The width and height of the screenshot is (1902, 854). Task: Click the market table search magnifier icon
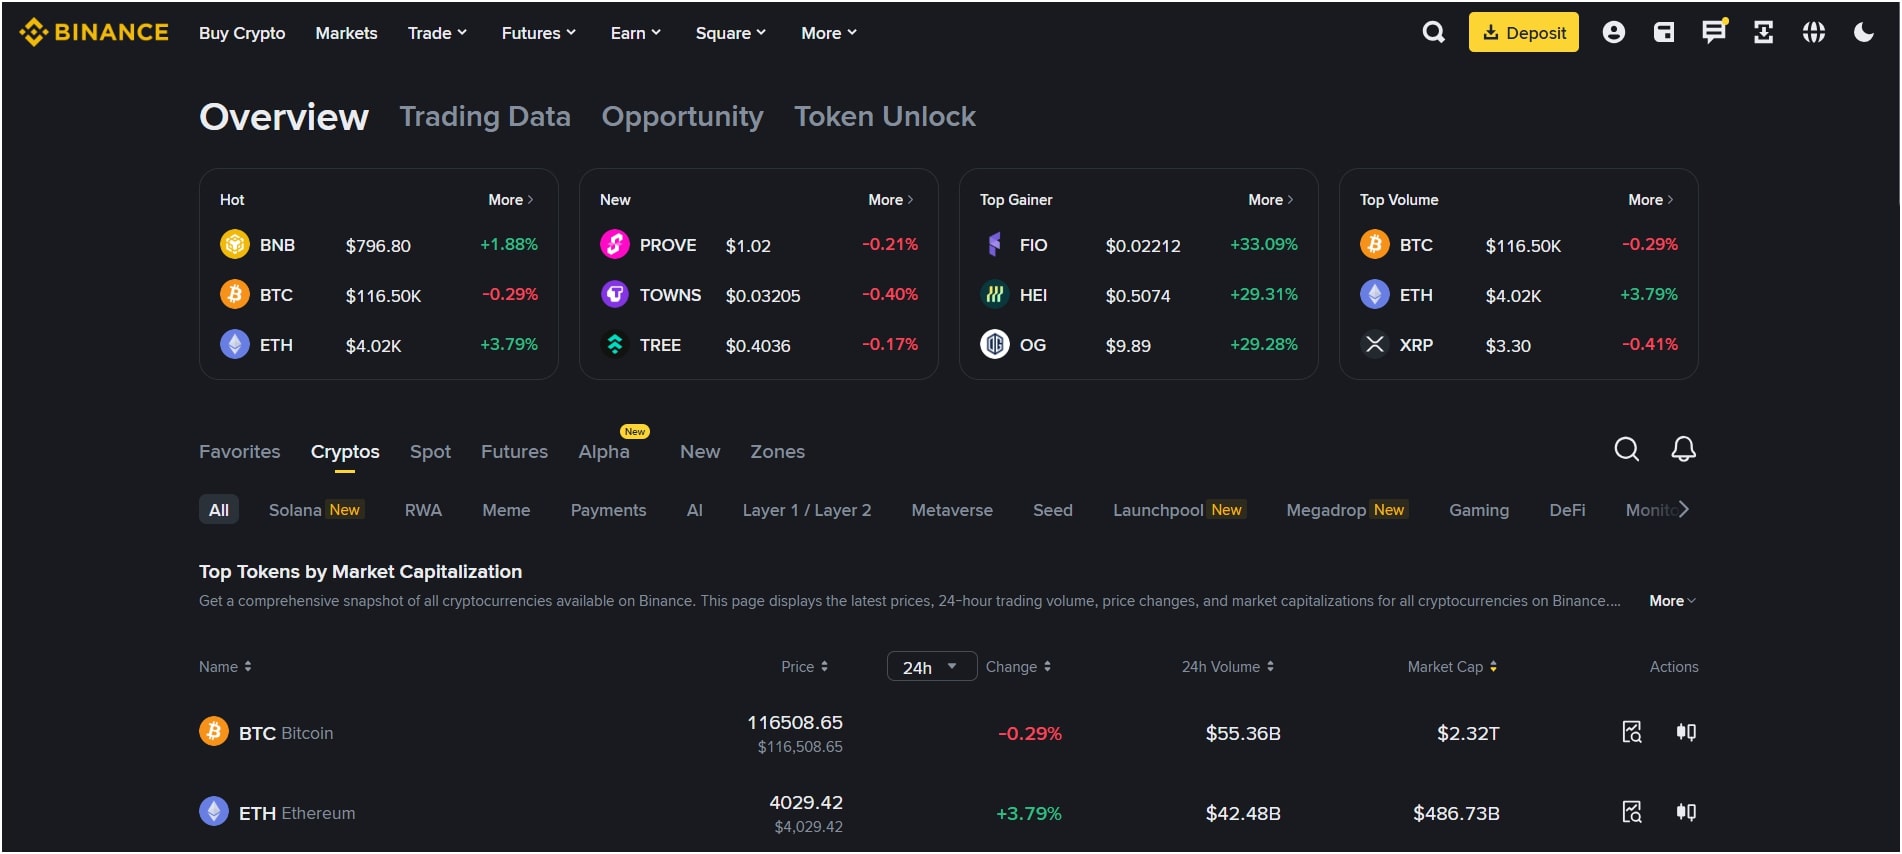click(x=1626, y=450)
